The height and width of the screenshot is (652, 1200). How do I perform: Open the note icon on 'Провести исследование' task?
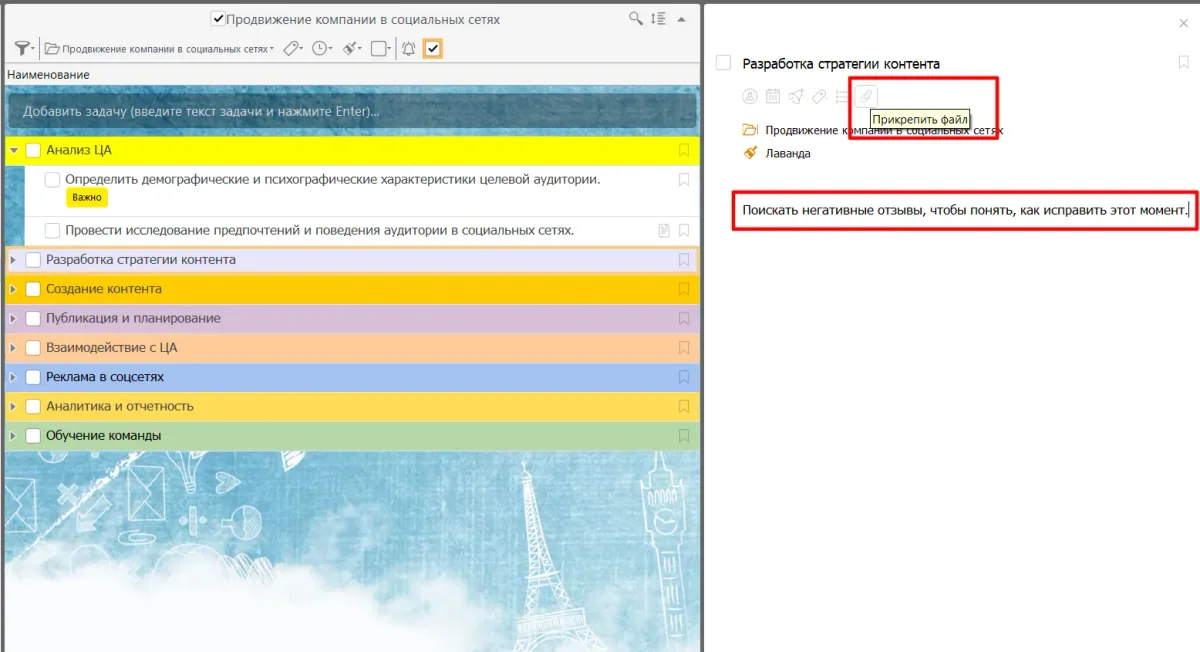[663, 231]
